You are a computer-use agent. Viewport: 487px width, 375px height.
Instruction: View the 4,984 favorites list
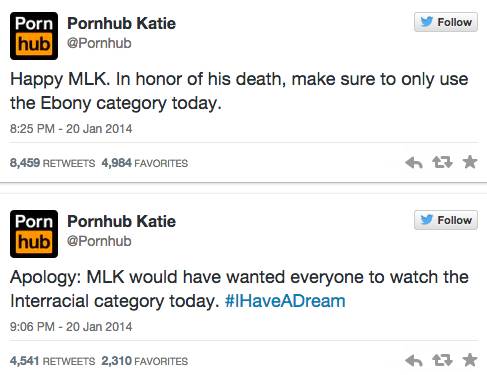(145, 163)
